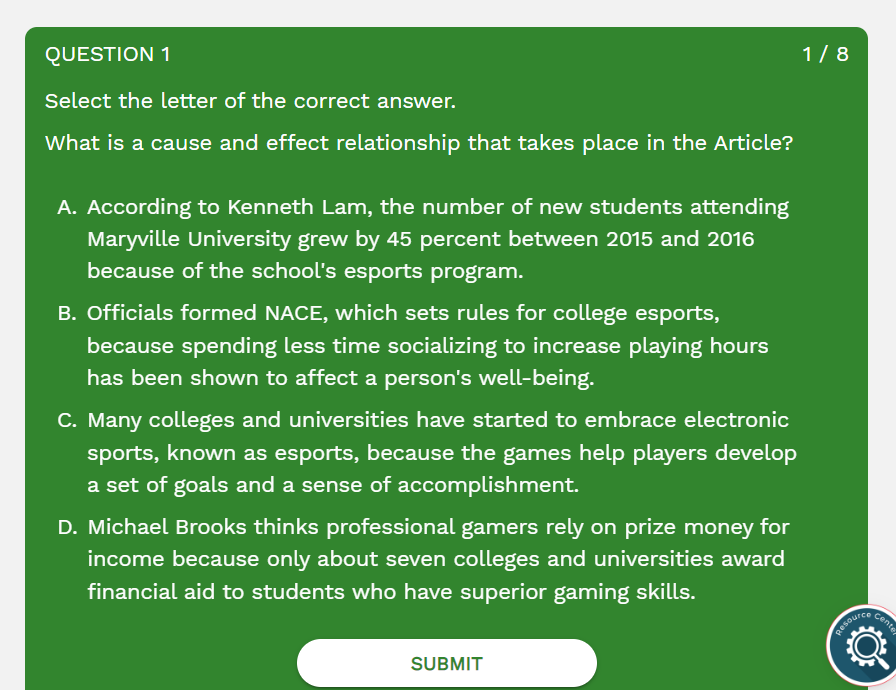The width and height of the screenshot is (896, 690).
Task: Click the word 'NACE' in option B
Action: 295,313
